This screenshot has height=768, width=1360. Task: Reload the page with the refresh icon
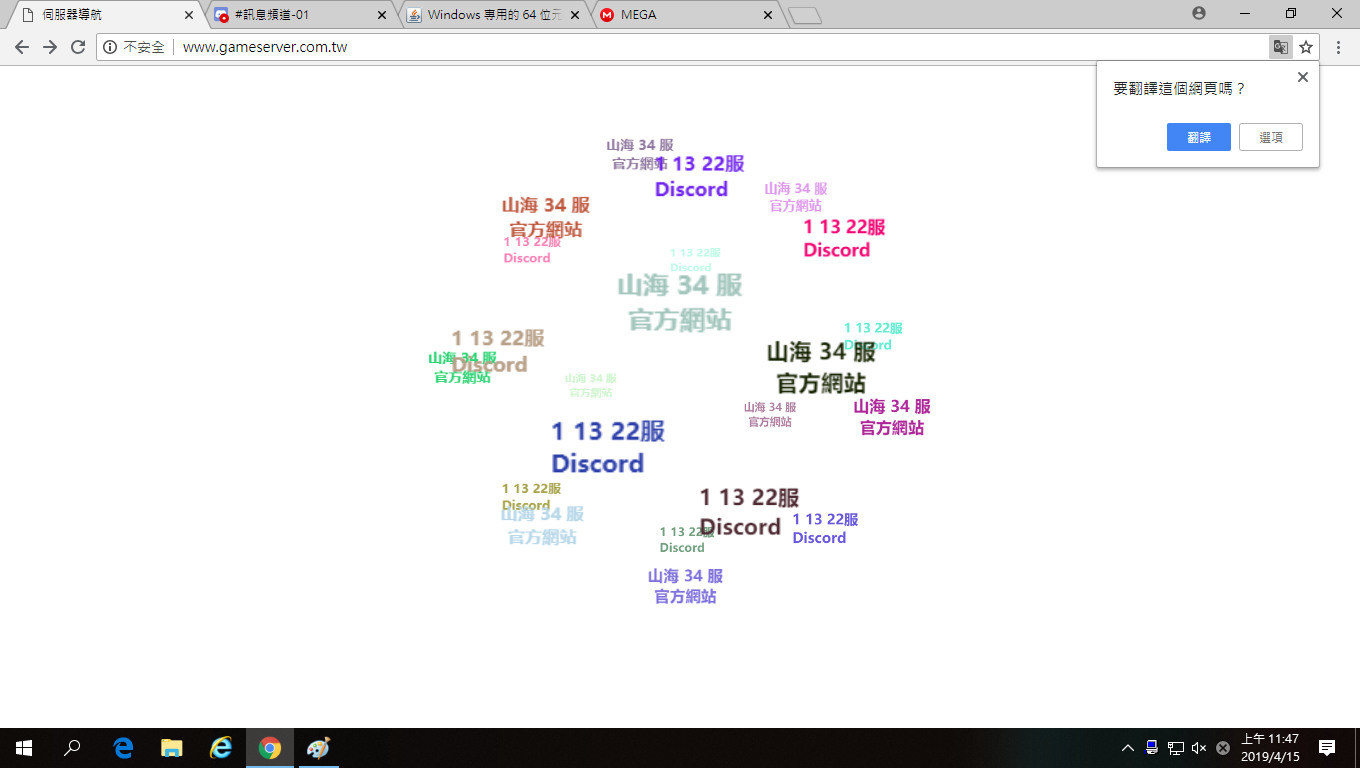[78, 47]
